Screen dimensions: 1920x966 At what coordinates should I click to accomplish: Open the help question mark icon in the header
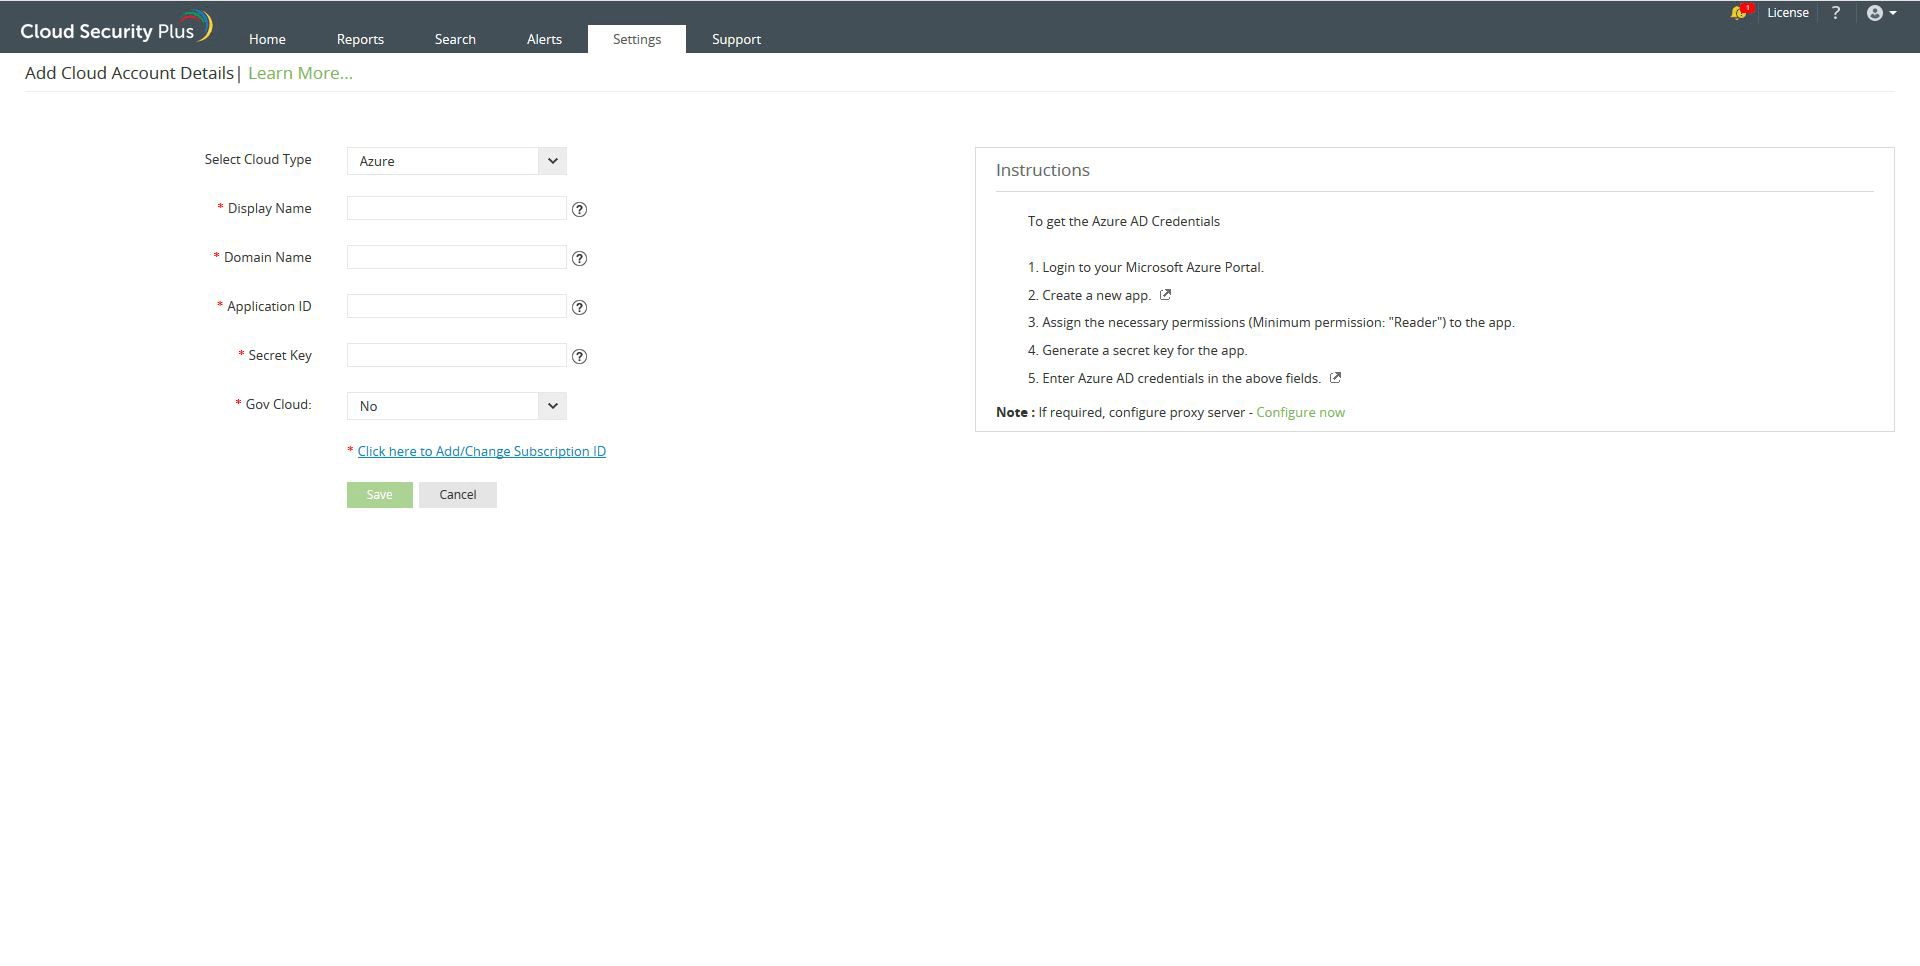1836,13
